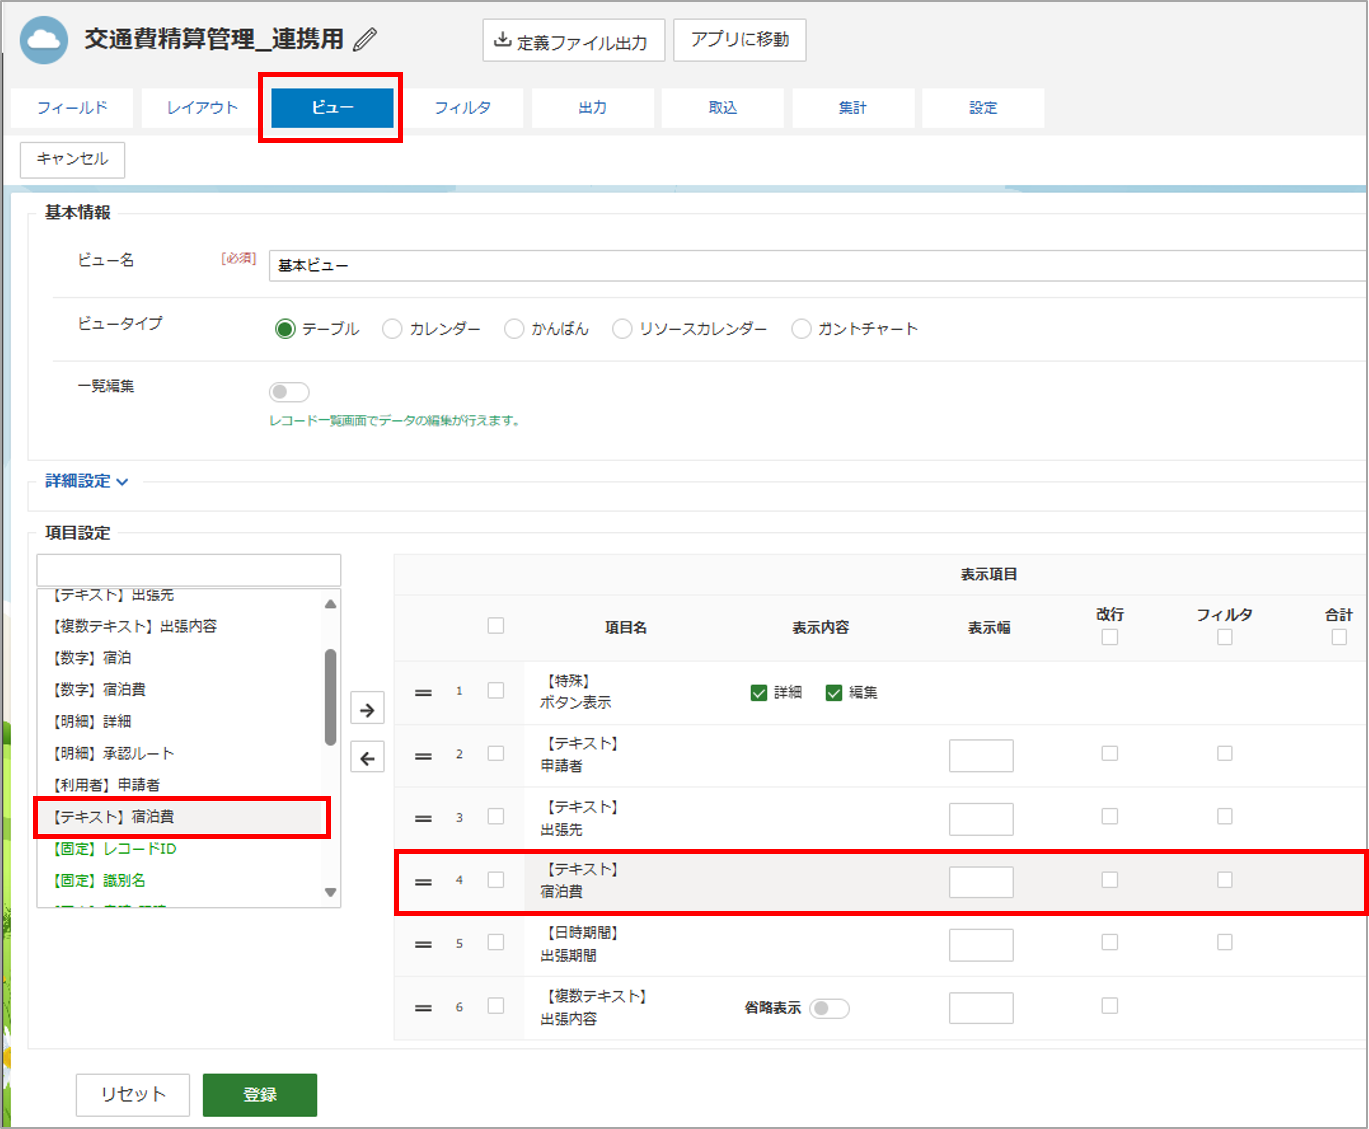Click the pencil edit icon beside app name
This screenshot has height=1129, width=1369.
[x=365, y=40]
